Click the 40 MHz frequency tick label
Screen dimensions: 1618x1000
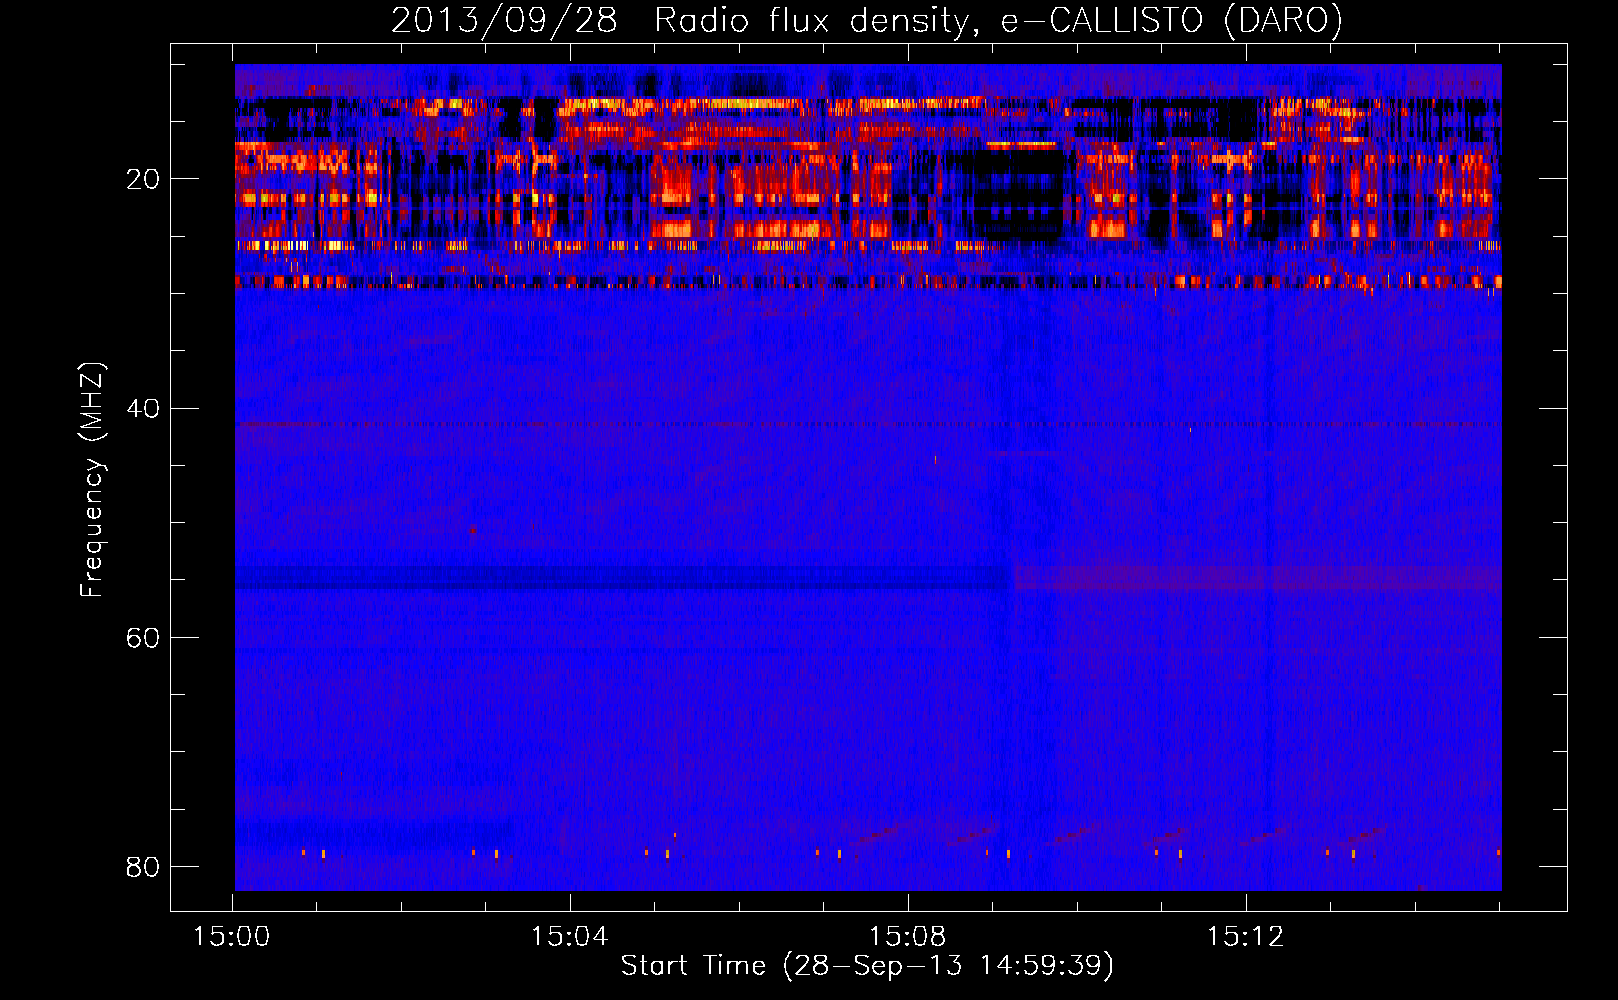(143, 408)
